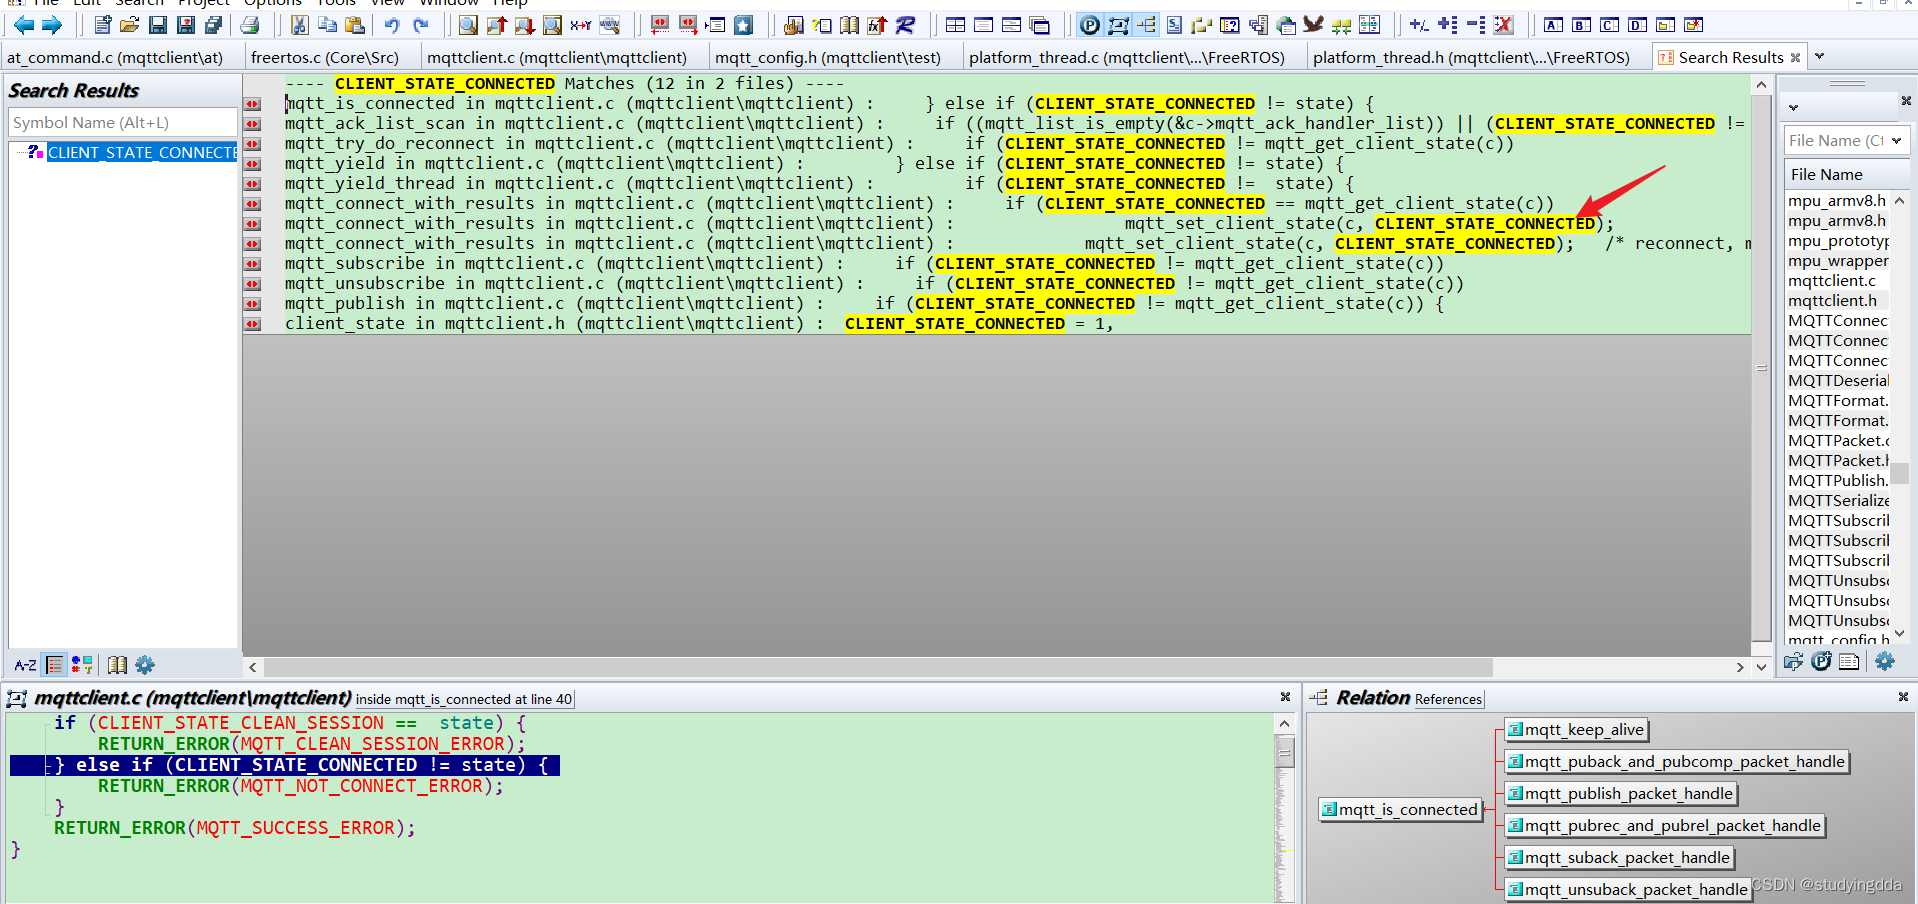
Task: Click the Cascade Windows icon
Action: click(x=1040, y=25)
